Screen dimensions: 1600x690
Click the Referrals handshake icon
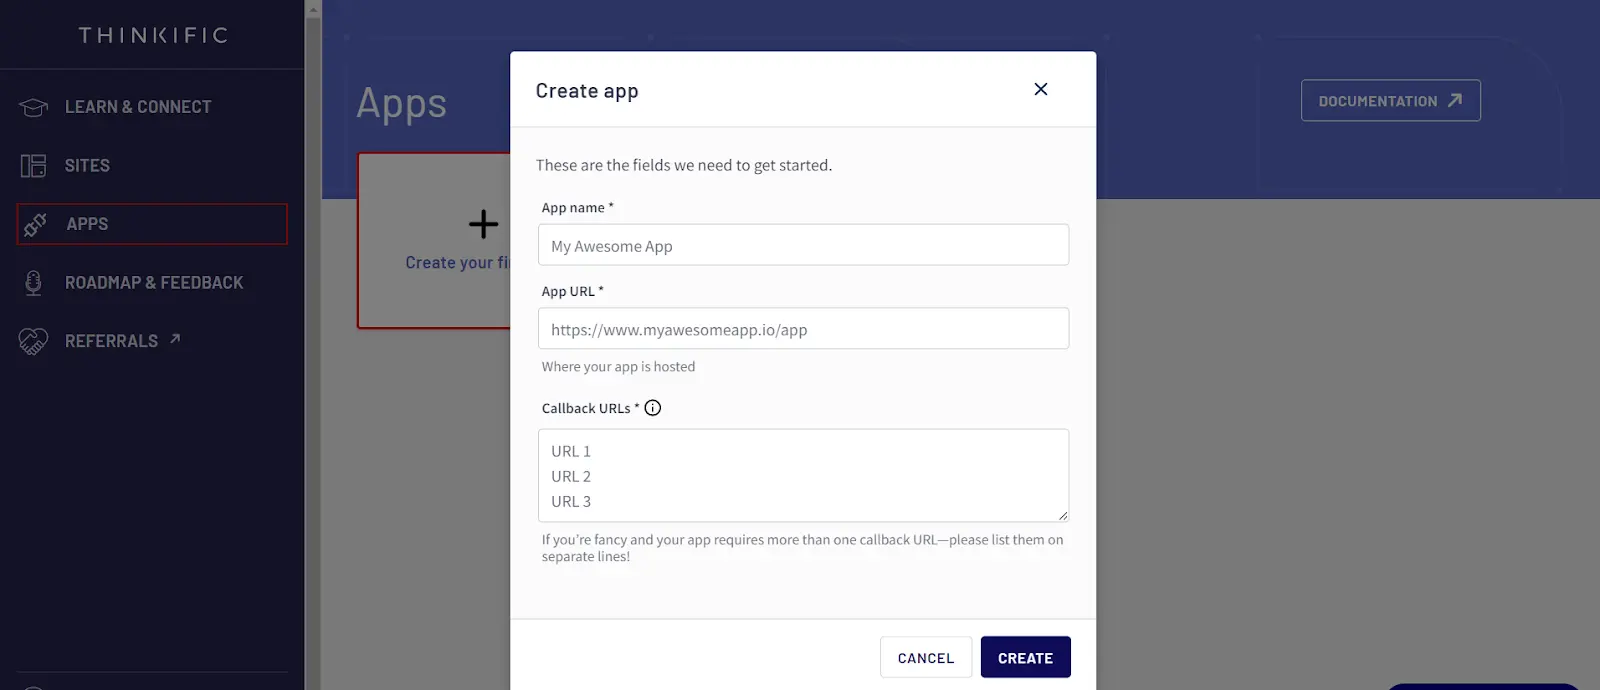31,340
